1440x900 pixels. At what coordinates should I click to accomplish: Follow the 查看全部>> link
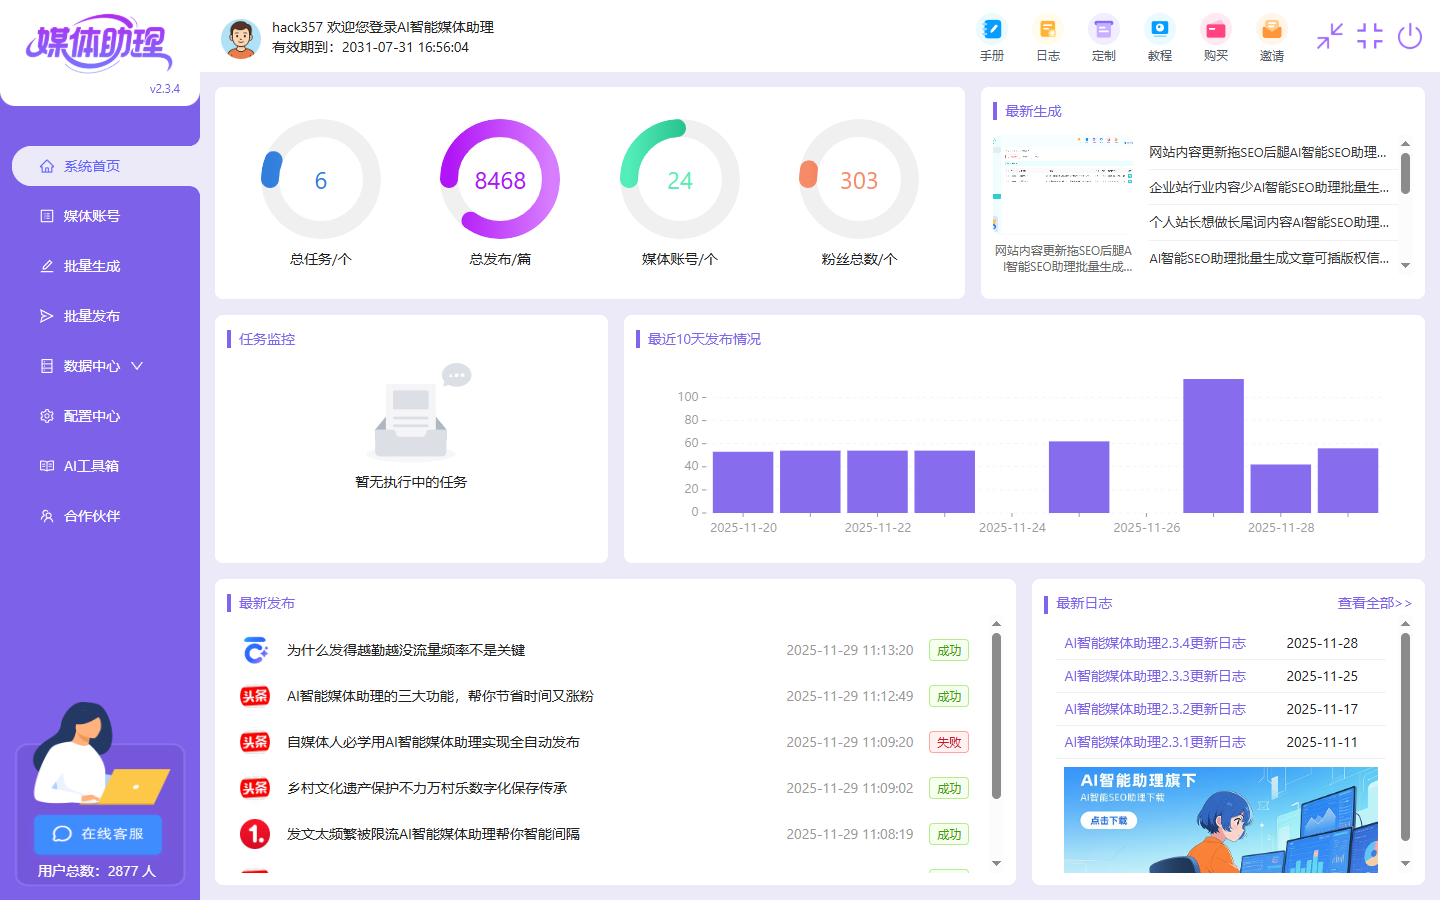[x=1374, y=603]
